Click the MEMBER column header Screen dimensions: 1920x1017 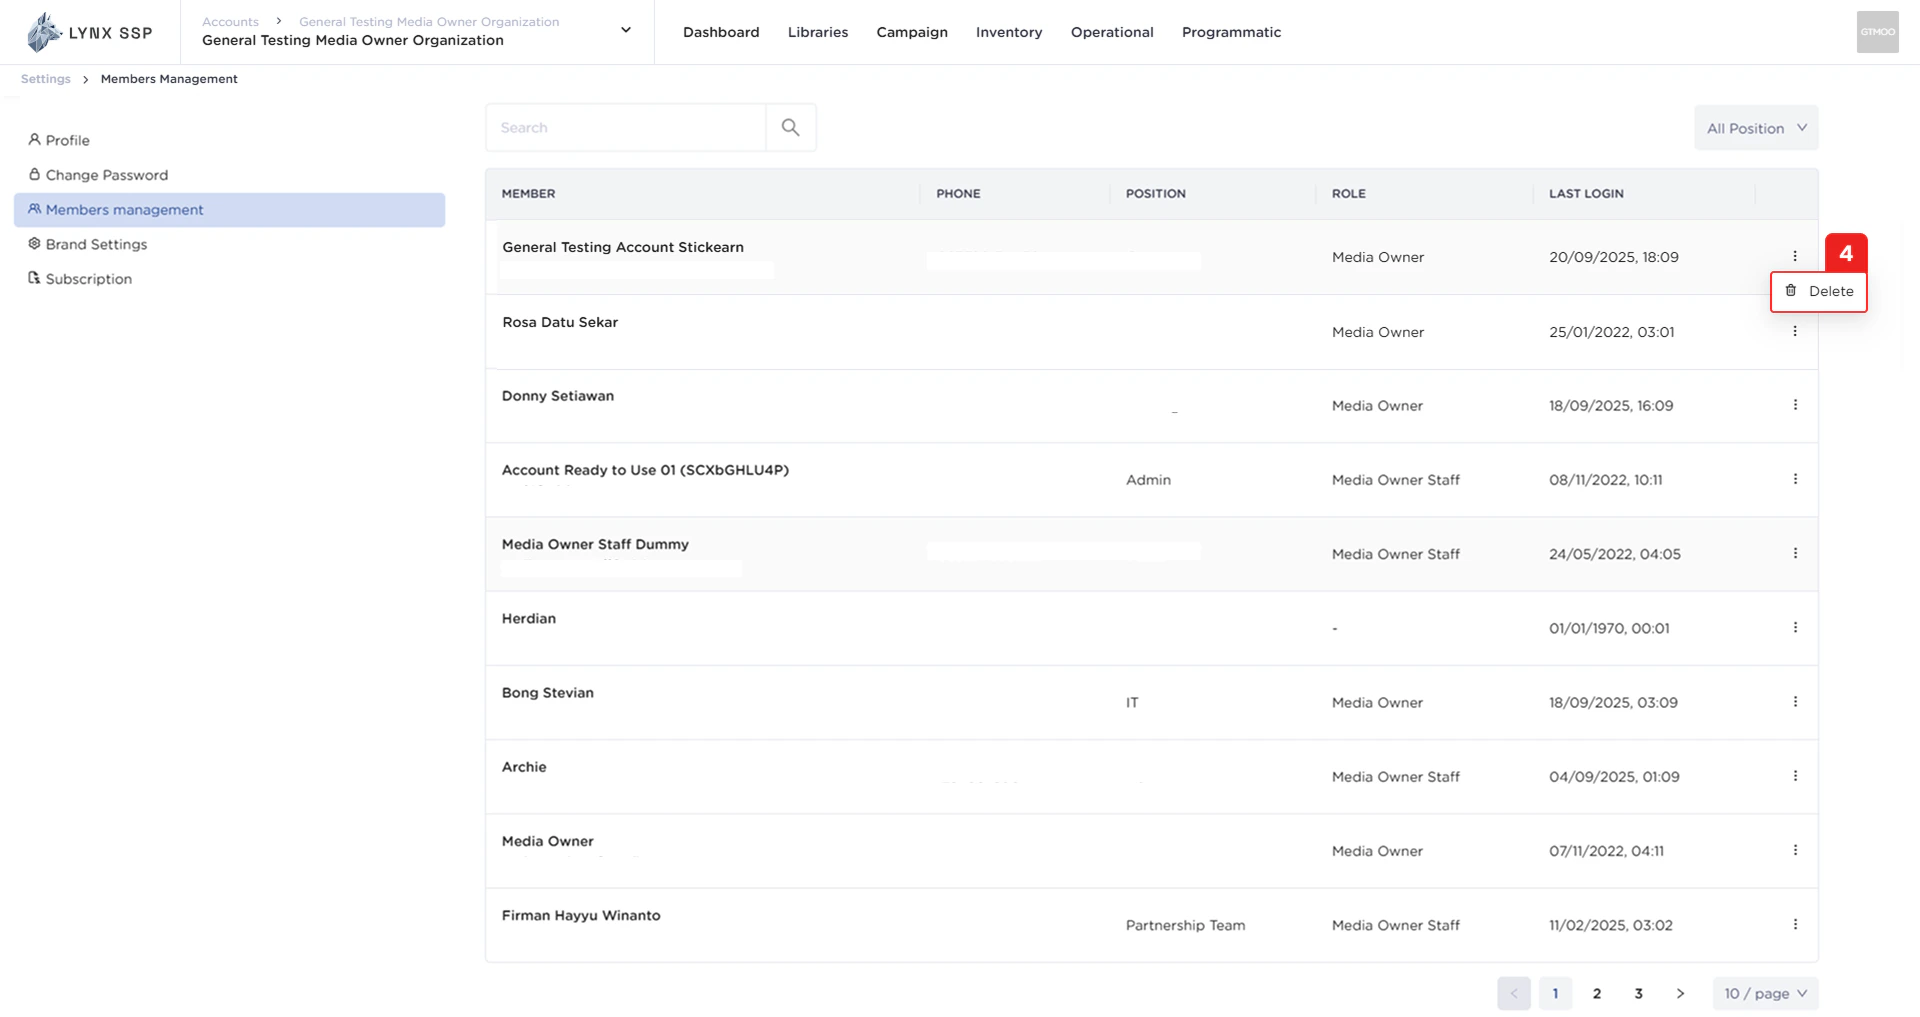[528, 194]
